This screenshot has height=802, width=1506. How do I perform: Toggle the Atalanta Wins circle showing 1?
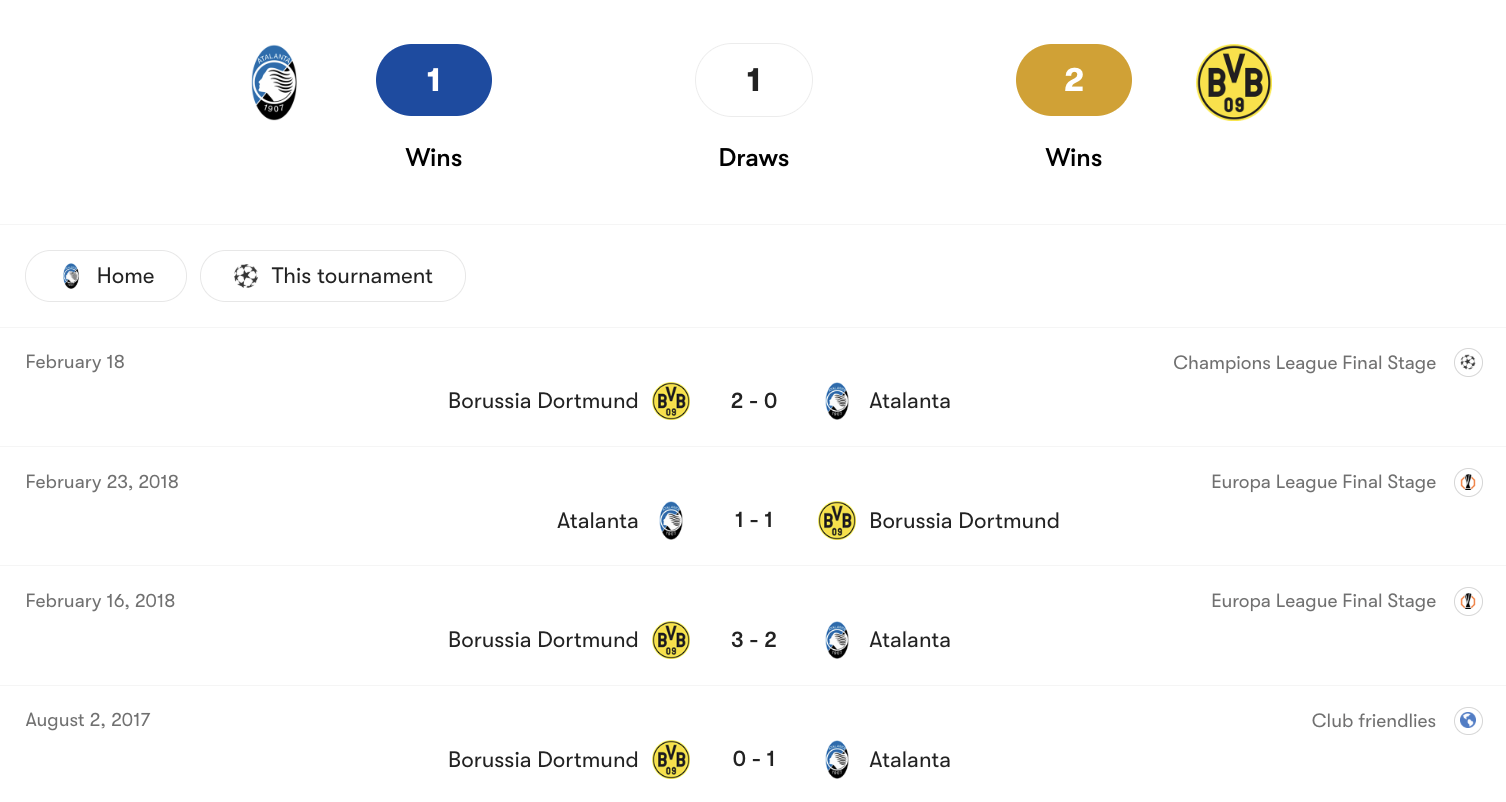click(x=433, y=80)
